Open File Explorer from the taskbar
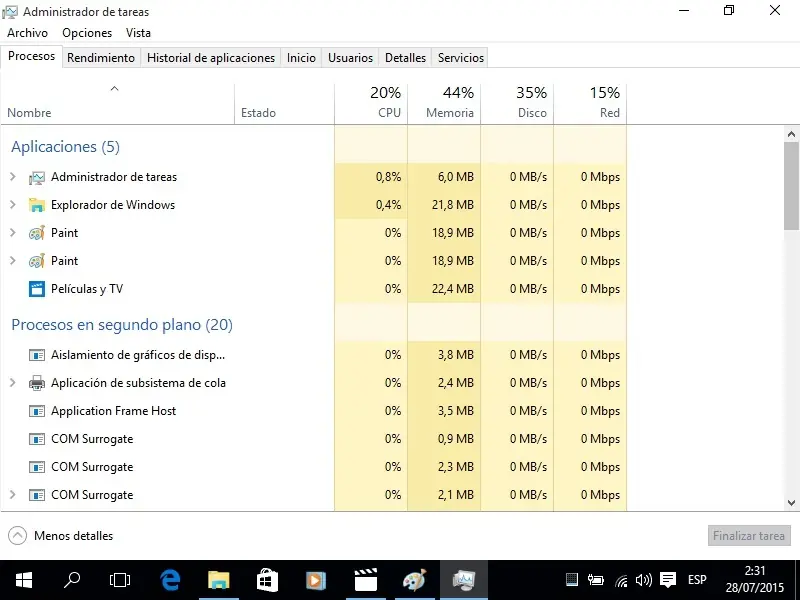800x600 pixels. click(x=219, y=580)
